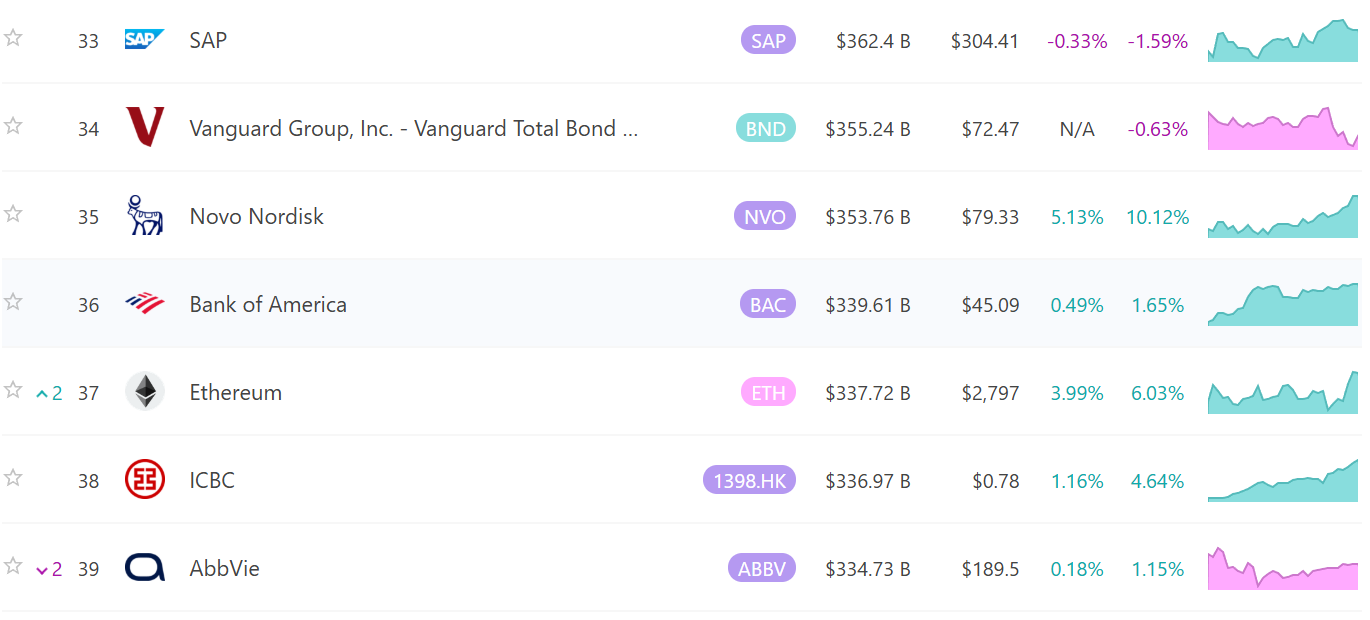This screenshot has height=620, width=1370.
Task: Select the 1398.HK ticker badge
Action: click(749, 481)
